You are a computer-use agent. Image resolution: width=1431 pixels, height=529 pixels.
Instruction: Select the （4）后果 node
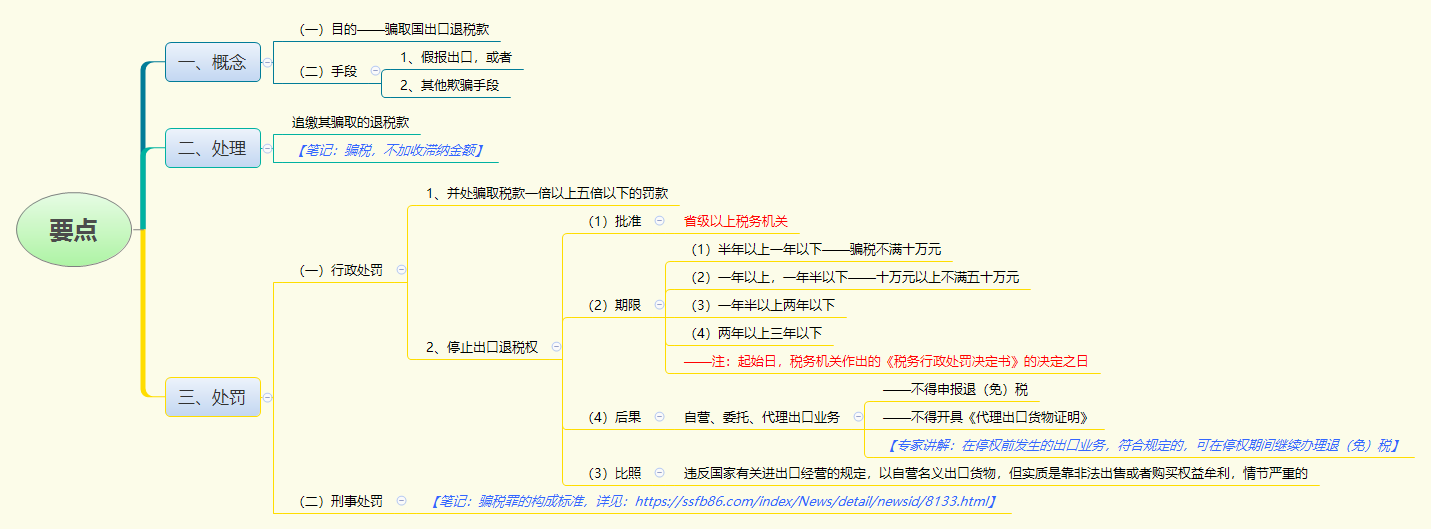614,417
